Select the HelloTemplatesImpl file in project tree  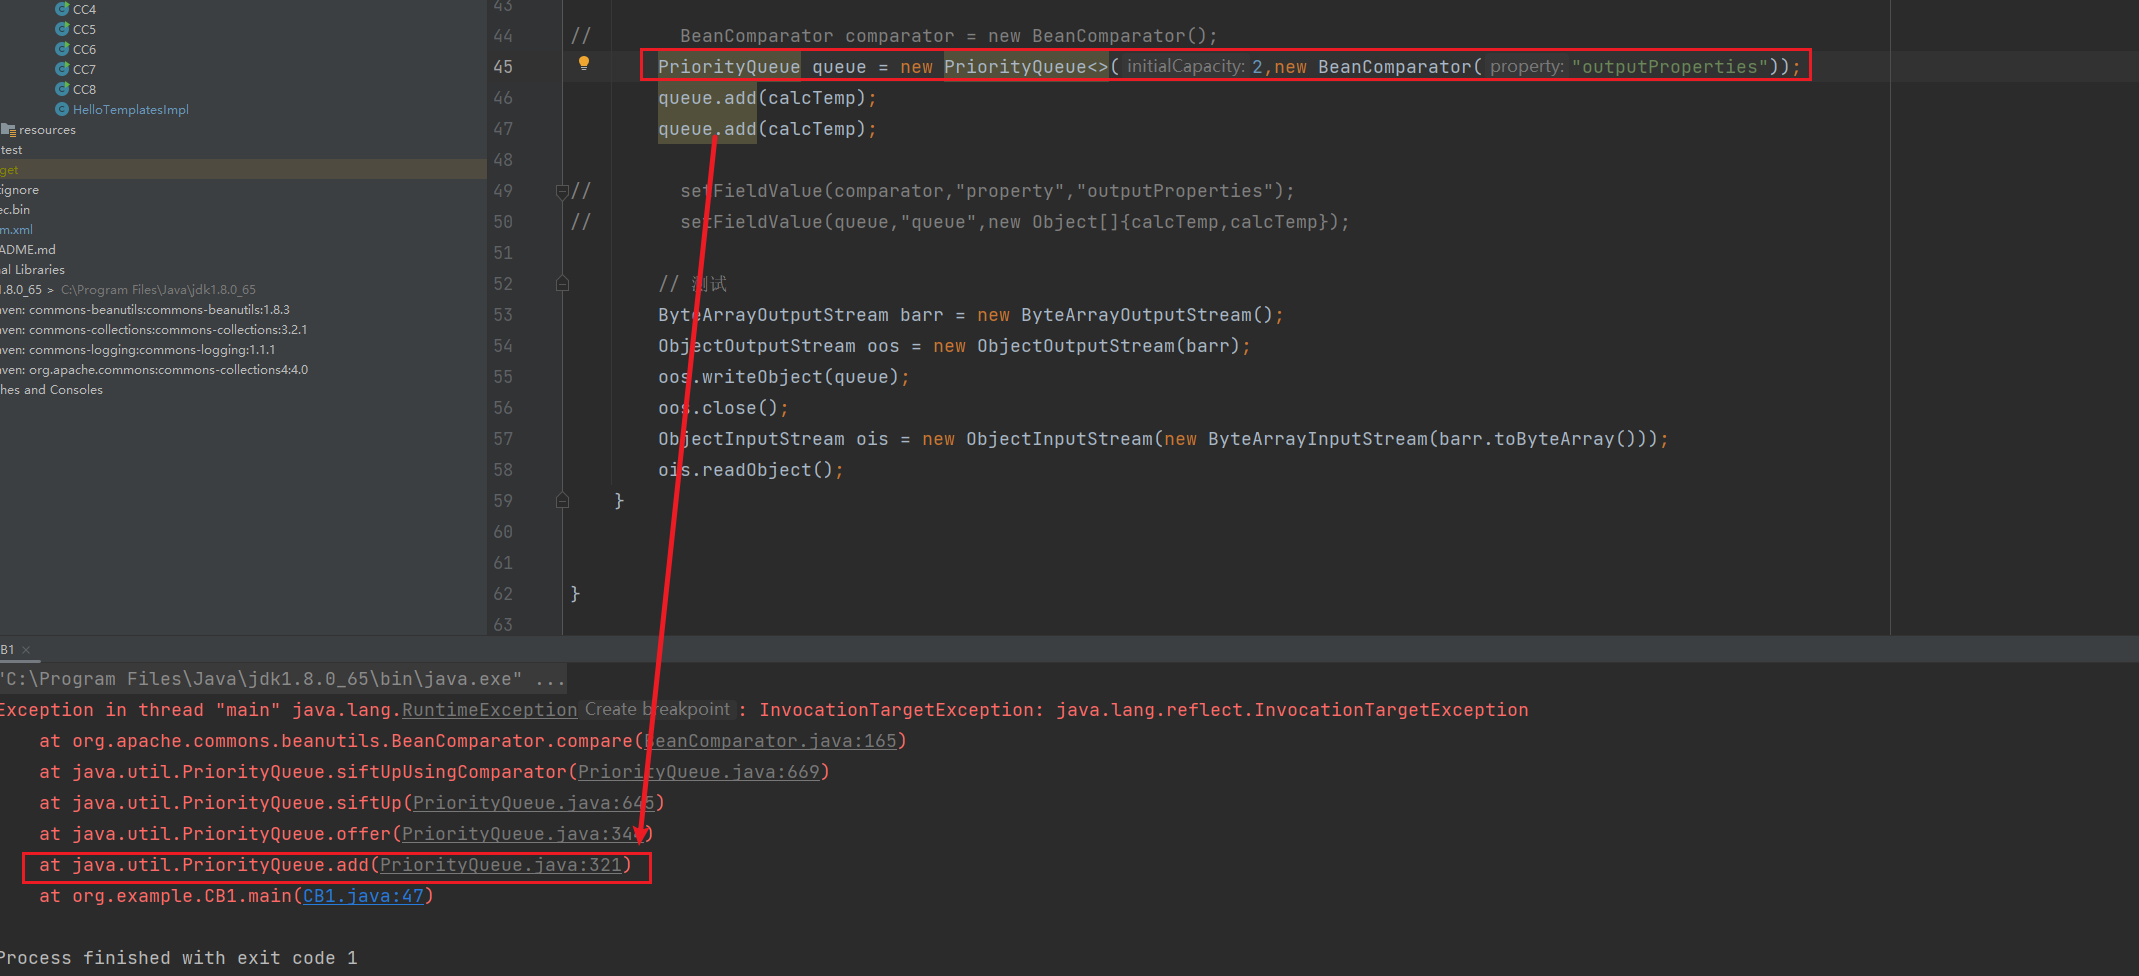point(130,109)
